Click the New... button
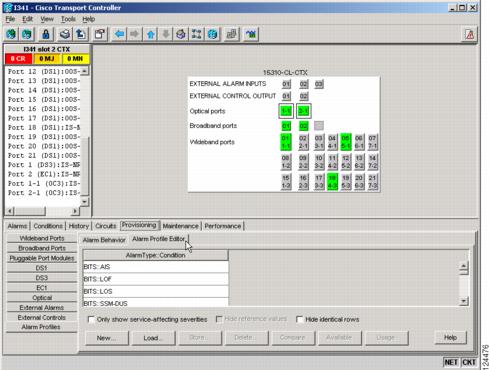Image resolution: width=489 pixels, height=370 pixels. coord(107,338)
